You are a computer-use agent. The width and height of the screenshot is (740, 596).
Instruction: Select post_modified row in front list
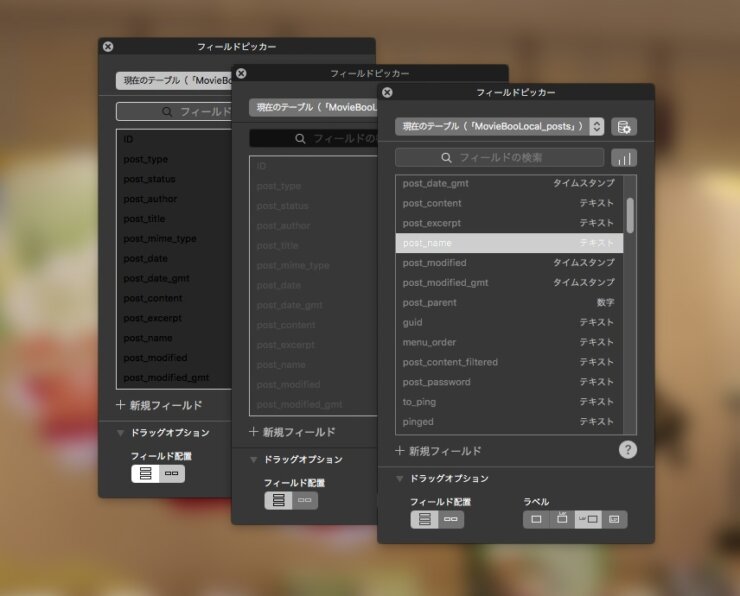[x=509, y=263]
